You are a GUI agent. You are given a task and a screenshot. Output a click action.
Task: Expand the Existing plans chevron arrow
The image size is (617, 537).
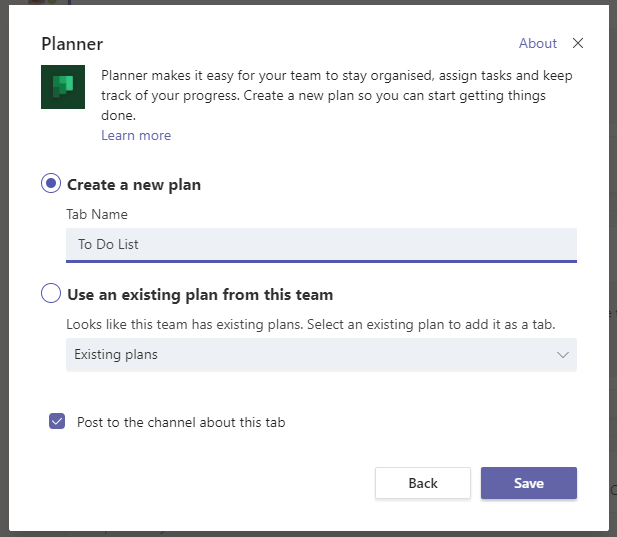(x=563, y=355)
